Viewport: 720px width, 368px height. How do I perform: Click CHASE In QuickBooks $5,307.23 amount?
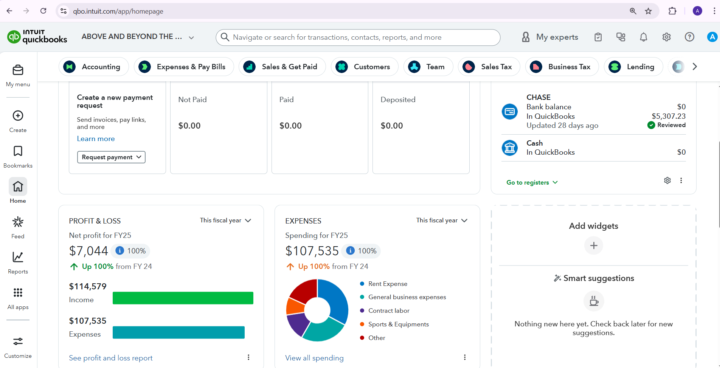(669, 116)
